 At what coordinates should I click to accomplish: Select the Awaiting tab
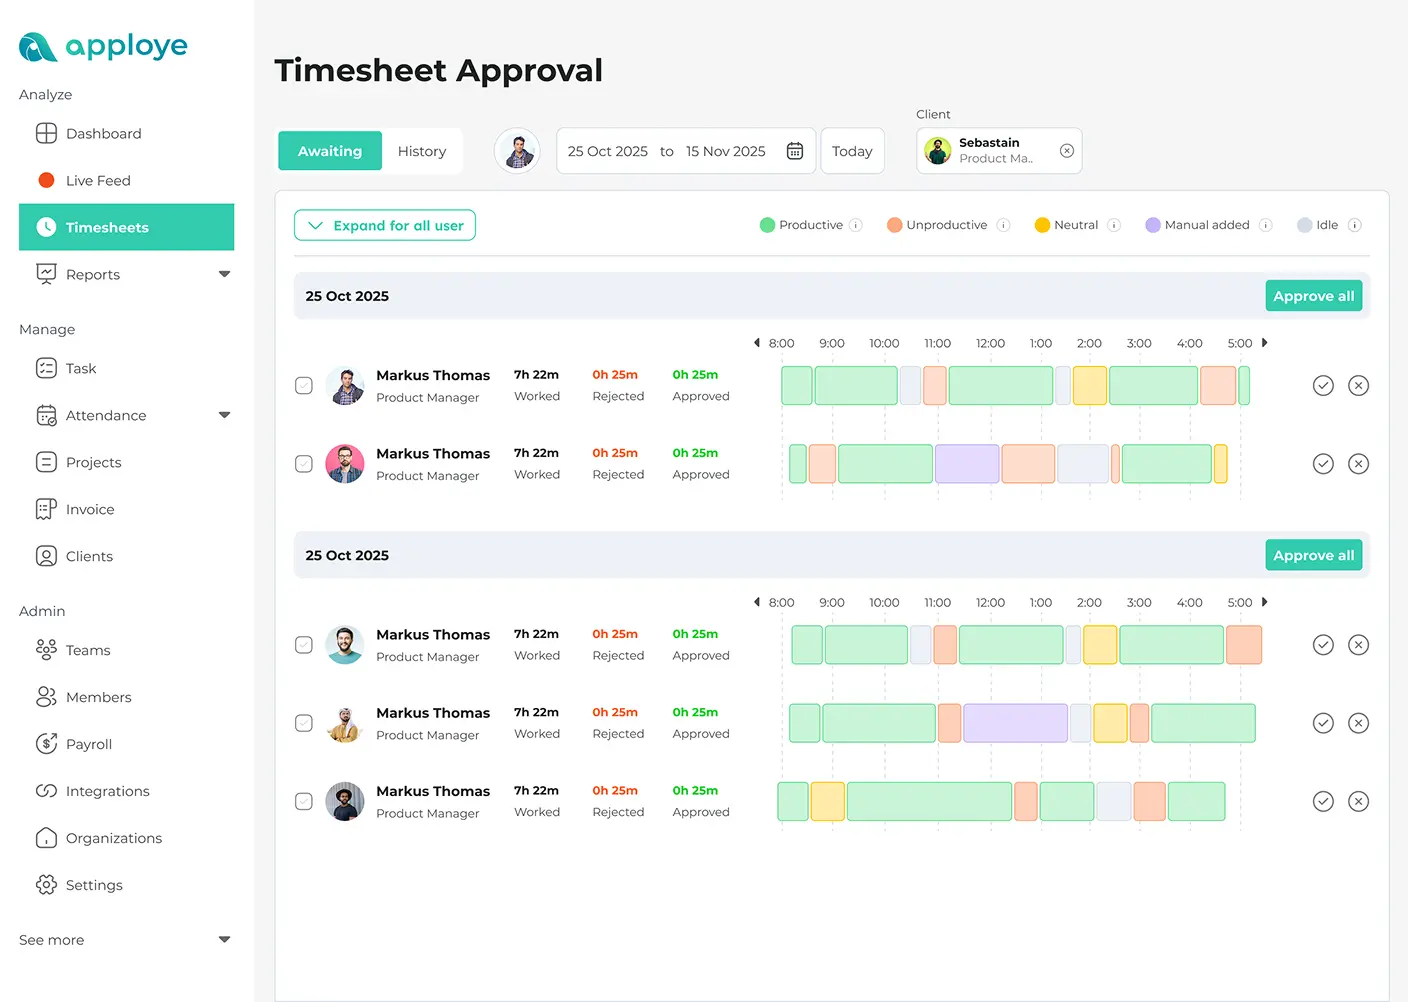(330, 150)
